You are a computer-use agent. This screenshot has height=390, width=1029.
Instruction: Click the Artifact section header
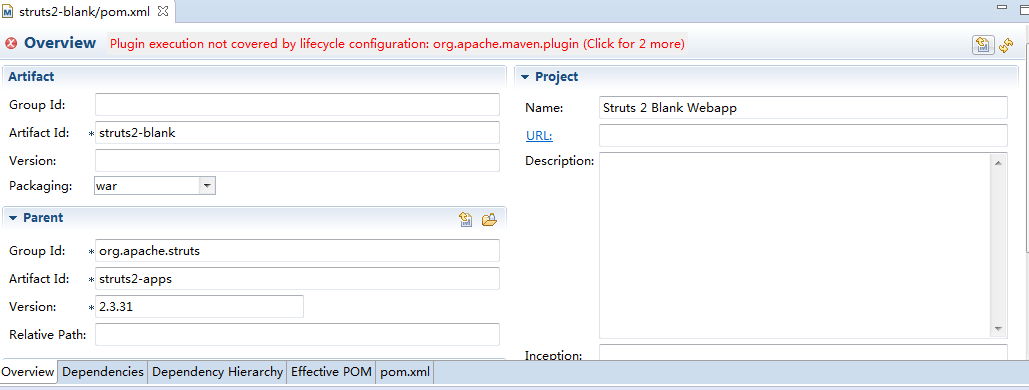(31, 77)
